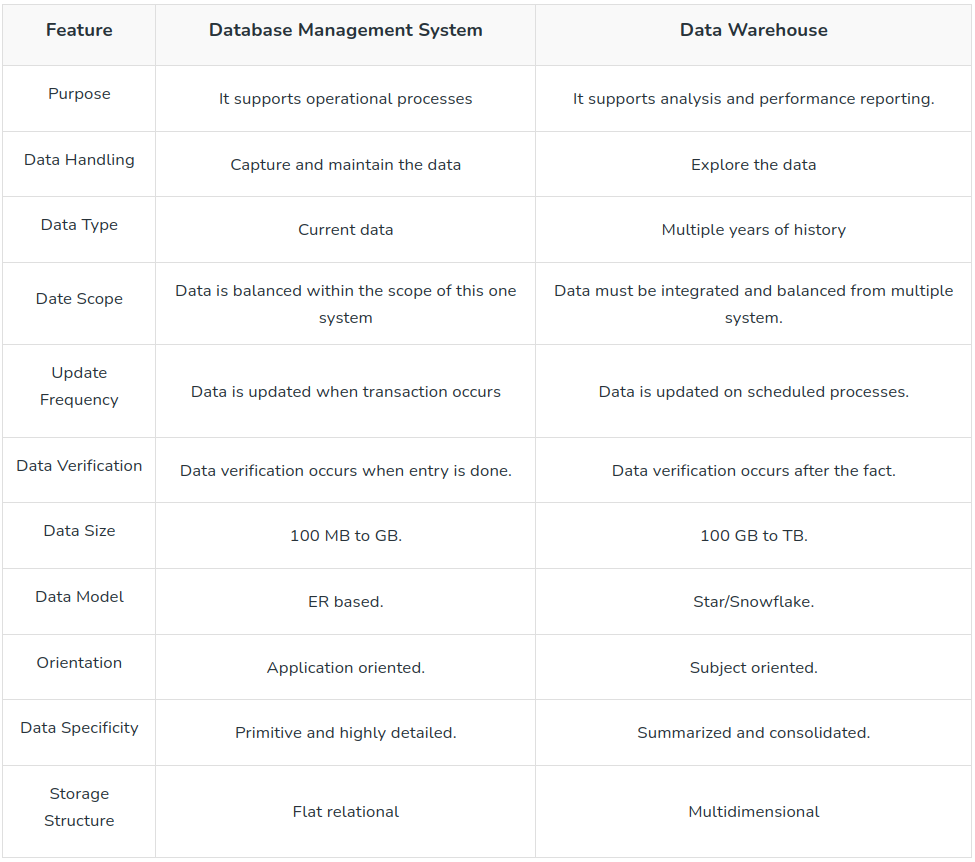Select the 'Explore the data' cell

point(753,165)
